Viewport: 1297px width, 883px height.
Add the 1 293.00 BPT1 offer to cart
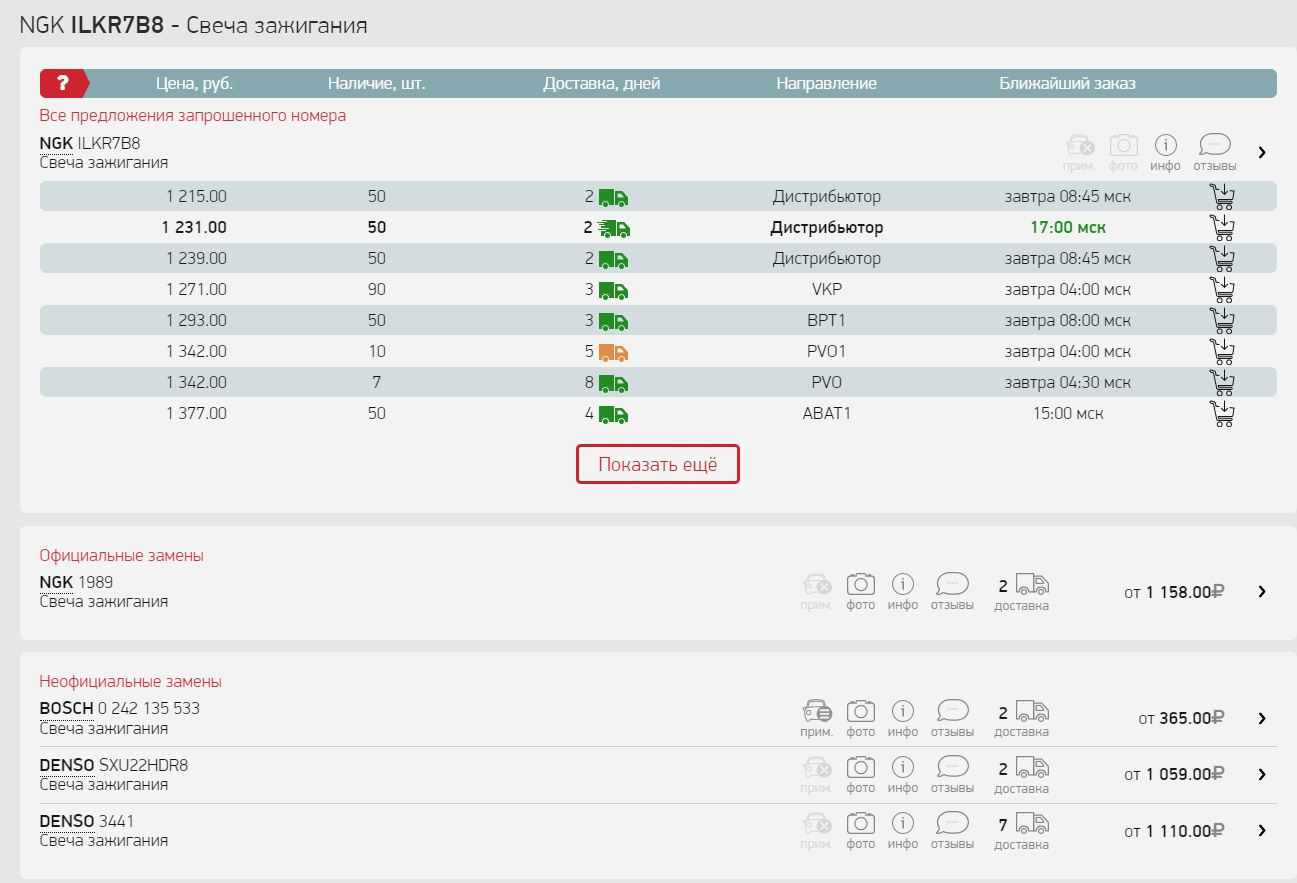[x=1222, y=320]
